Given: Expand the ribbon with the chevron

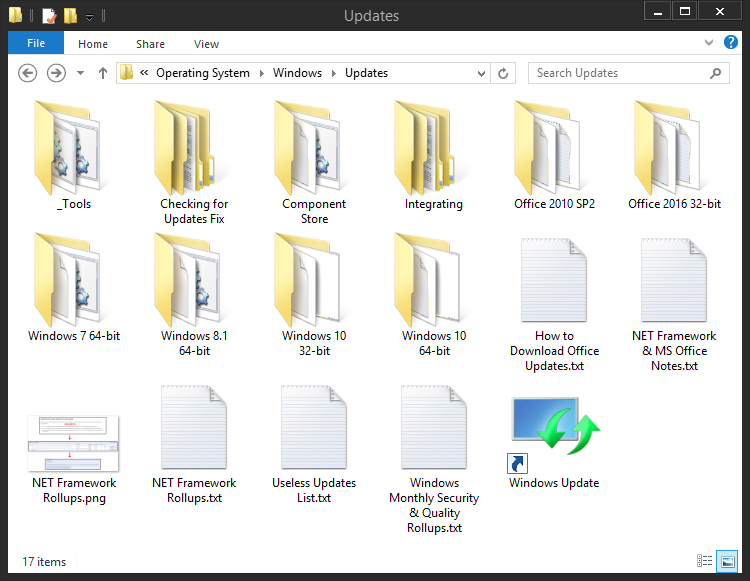Looking at the screenshot, I should tap(709, 43).
